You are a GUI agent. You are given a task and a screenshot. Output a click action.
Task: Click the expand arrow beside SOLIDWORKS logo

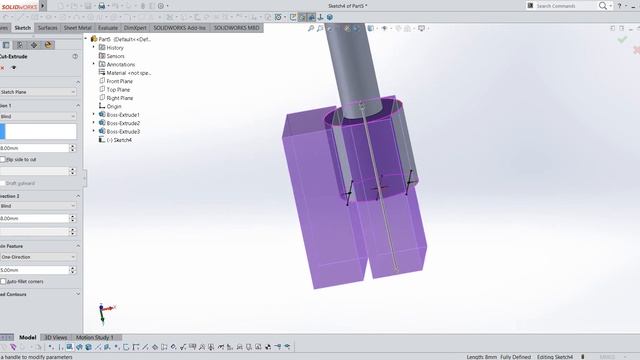42,6
